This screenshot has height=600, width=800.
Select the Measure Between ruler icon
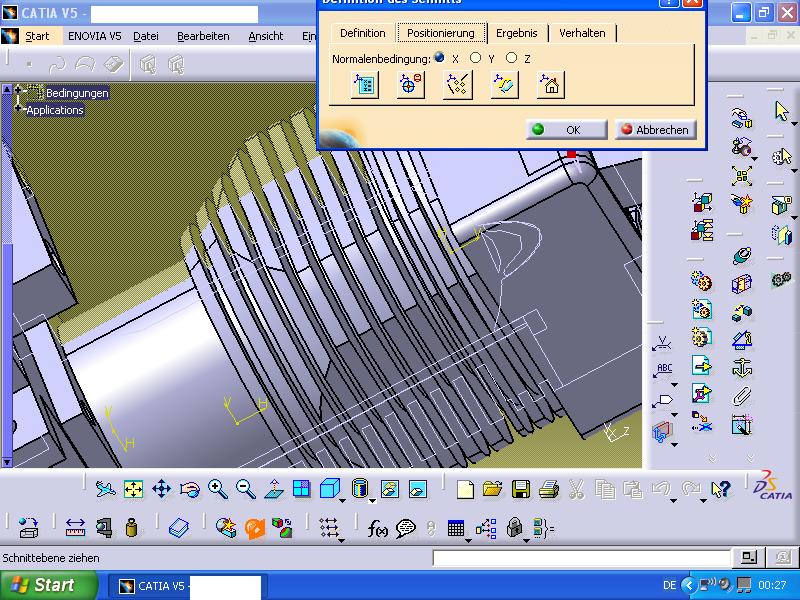pos(75,528)
